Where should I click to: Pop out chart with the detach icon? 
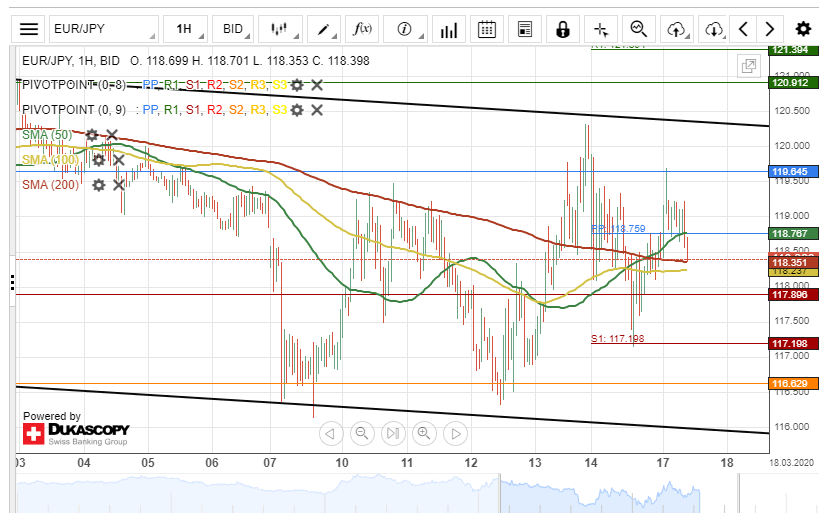coord(749,66)
